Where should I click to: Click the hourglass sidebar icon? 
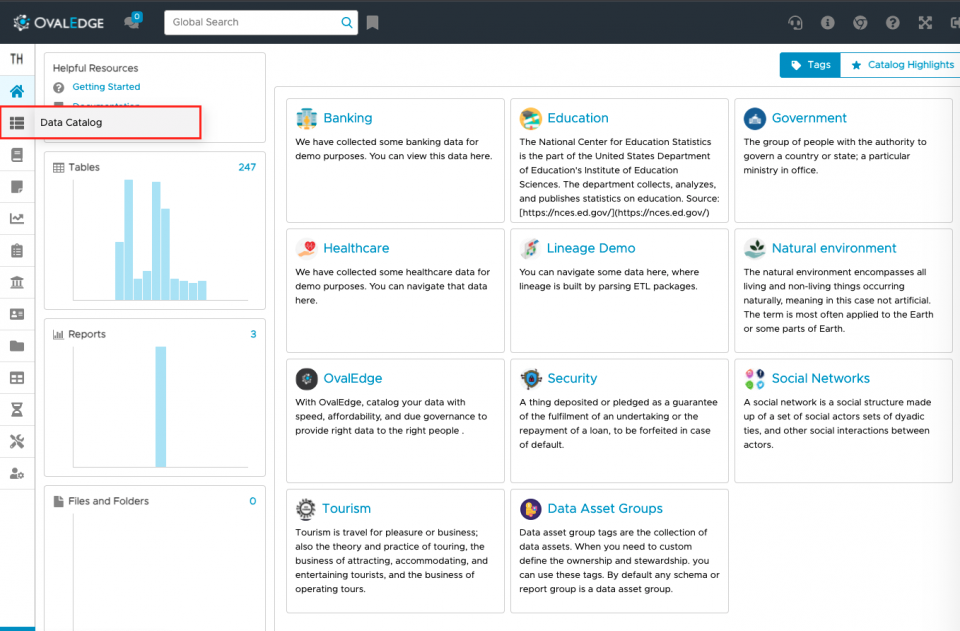(x=17, y=409)
